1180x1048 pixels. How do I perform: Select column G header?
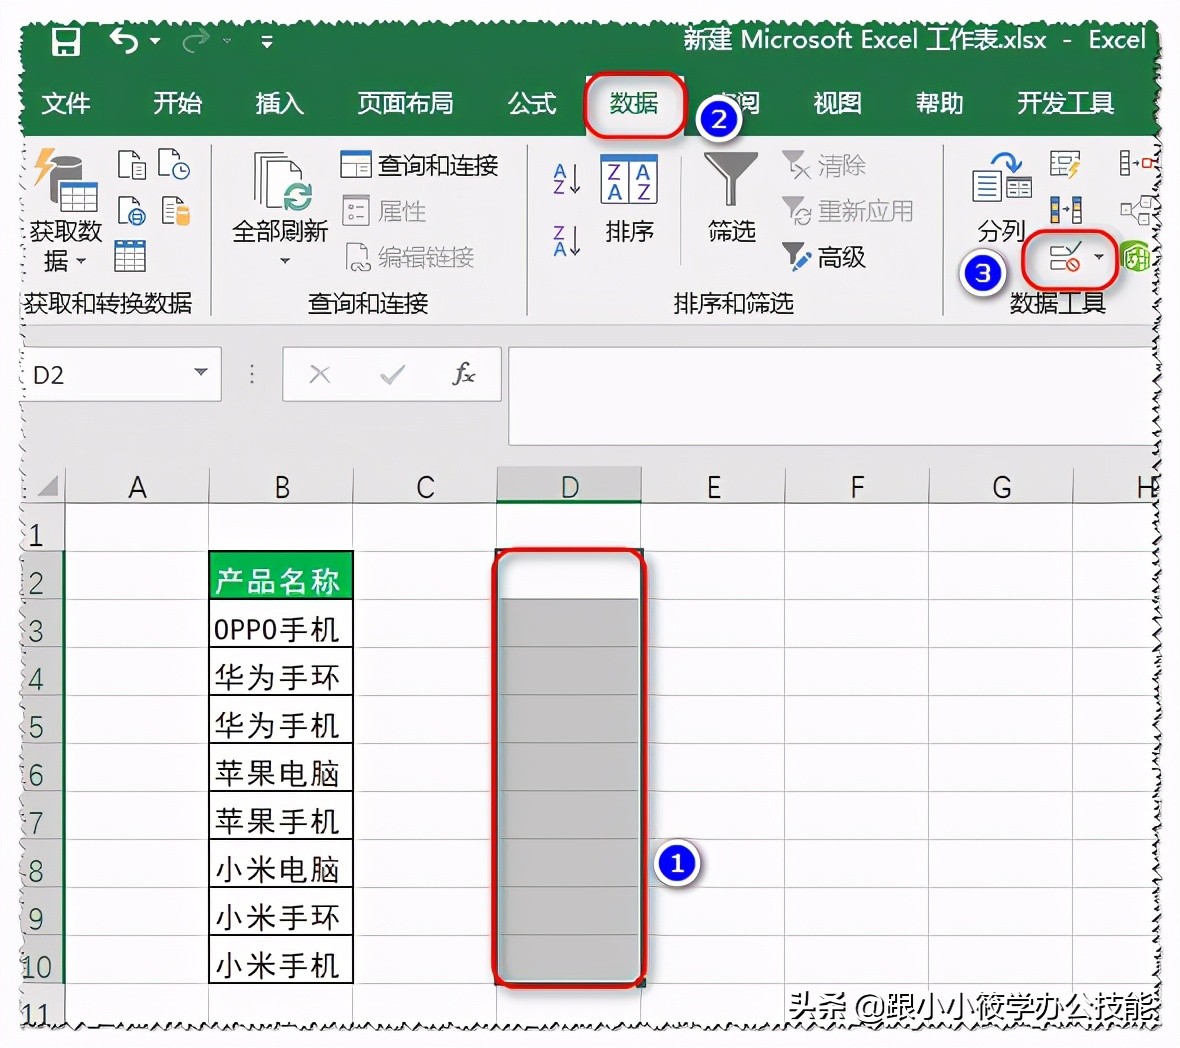point(1001,486)
